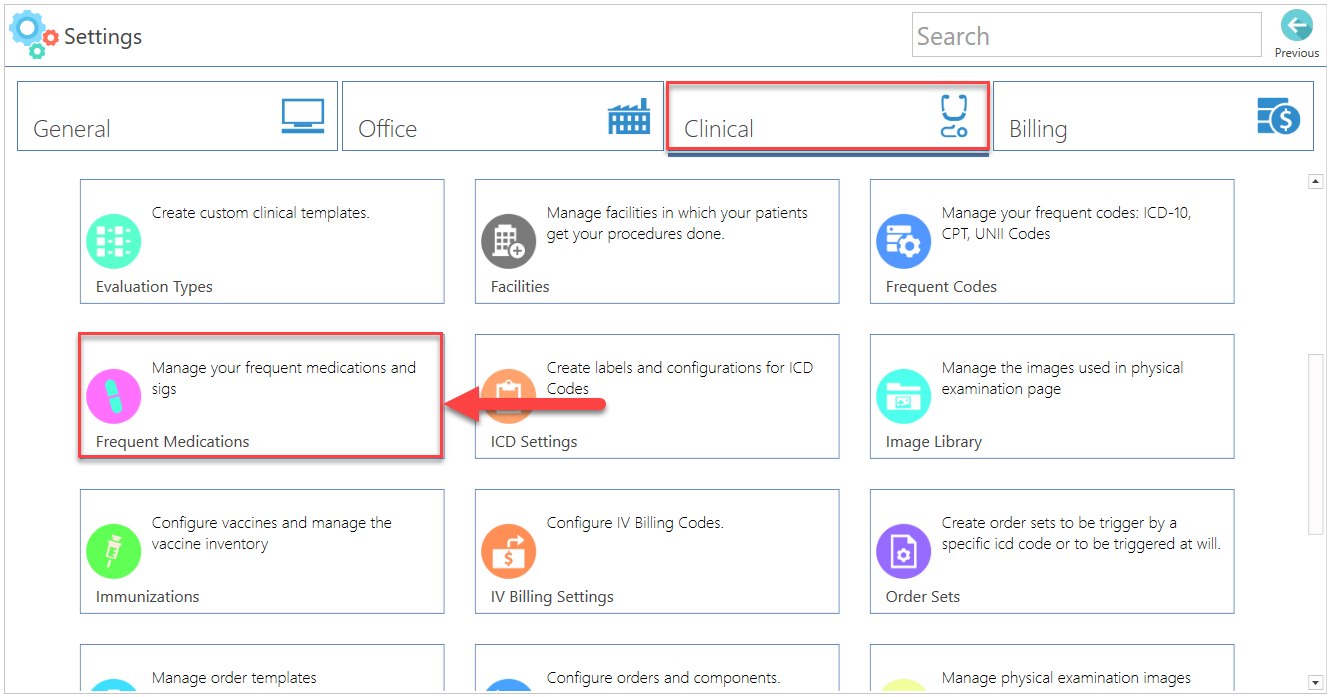Screen dimensions: 1331x697
Task: Open the Image Library label
Action: [934, 442]
